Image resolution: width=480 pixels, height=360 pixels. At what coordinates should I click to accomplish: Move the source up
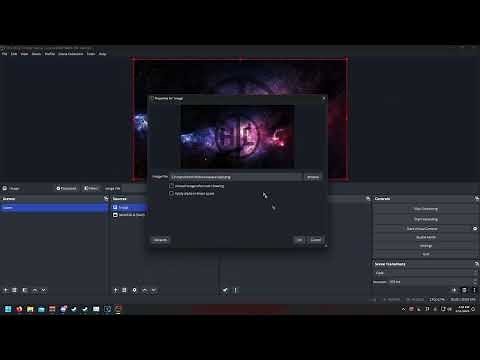click(x=145, y=290)
